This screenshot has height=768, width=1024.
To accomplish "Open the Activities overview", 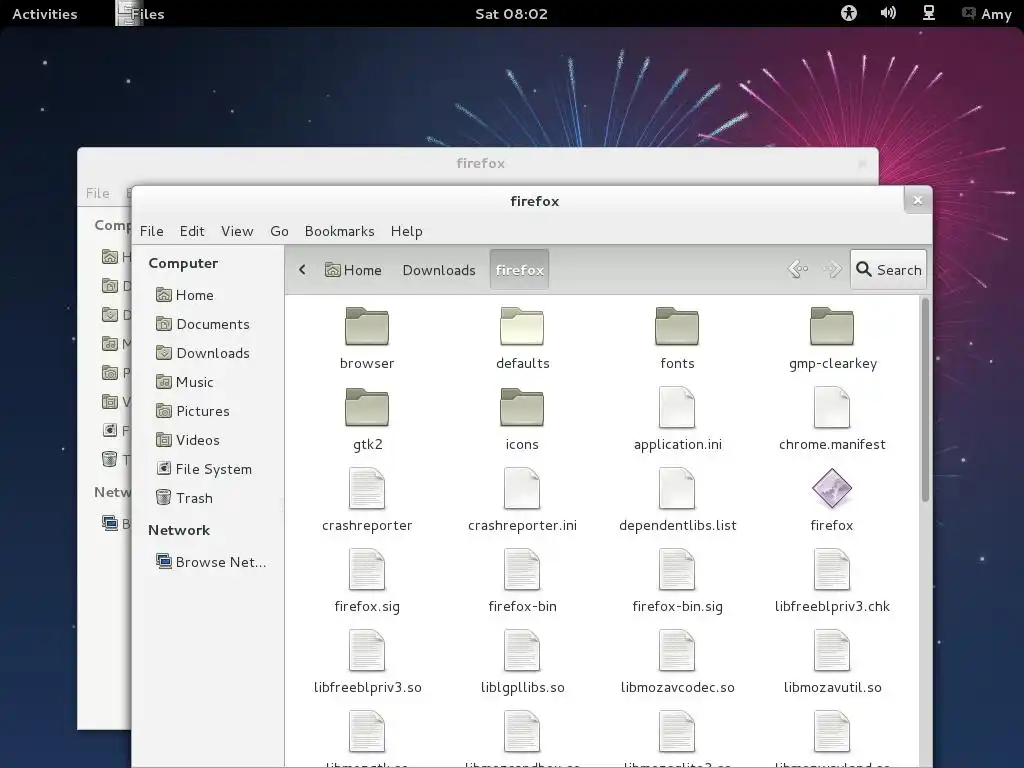I will coord(44,14).
